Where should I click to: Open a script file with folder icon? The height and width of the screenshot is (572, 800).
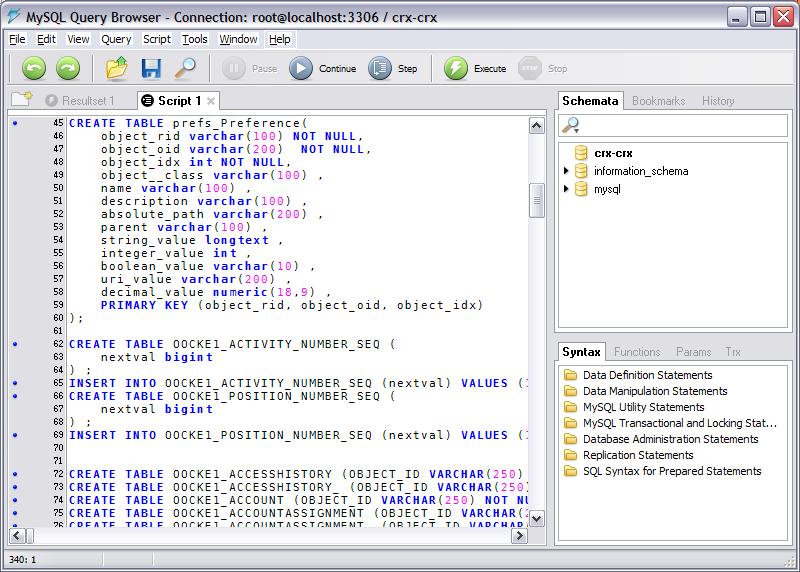point(117,68)
